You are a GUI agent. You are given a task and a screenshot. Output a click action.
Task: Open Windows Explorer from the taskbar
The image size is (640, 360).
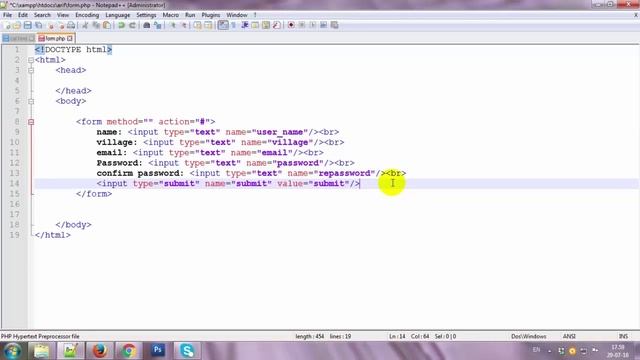41,351
